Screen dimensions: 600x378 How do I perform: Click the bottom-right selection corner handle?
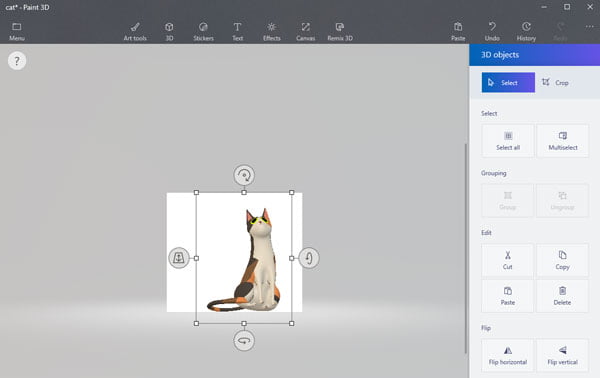tap(292, 323)
